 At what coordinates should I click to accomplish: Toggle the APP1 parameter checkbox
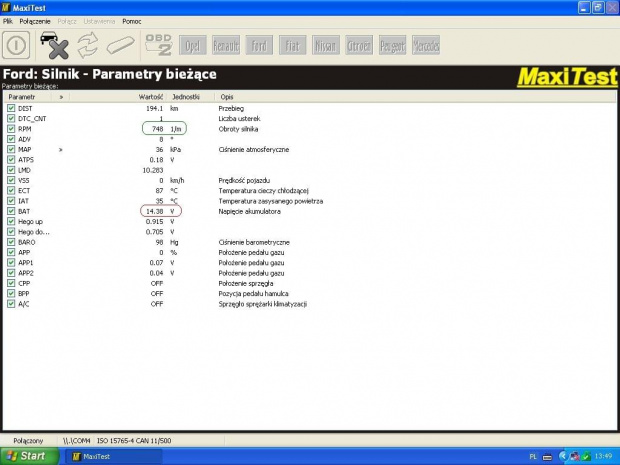(x=11, y=263)
